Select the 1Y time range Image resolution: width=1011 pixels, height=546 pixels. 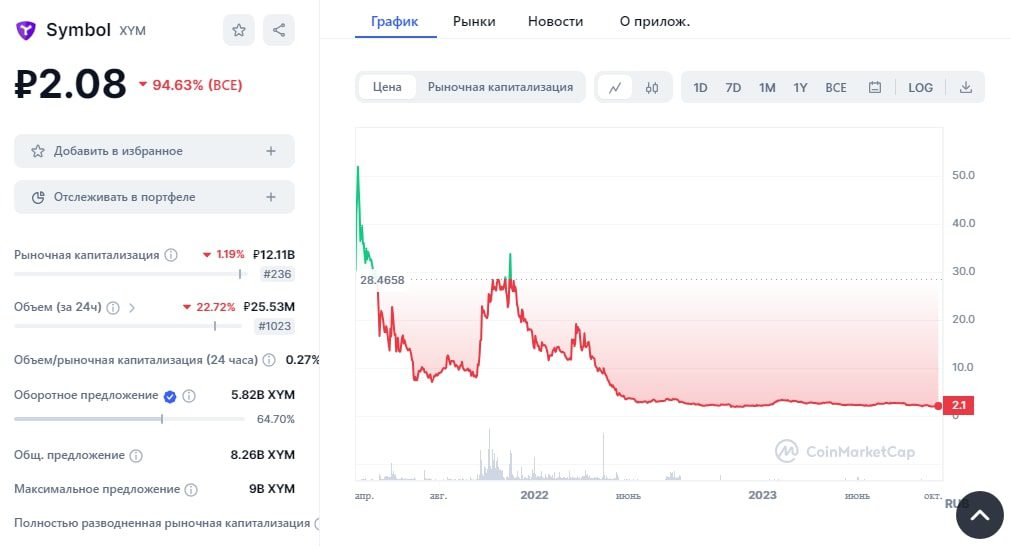(800, 87)
